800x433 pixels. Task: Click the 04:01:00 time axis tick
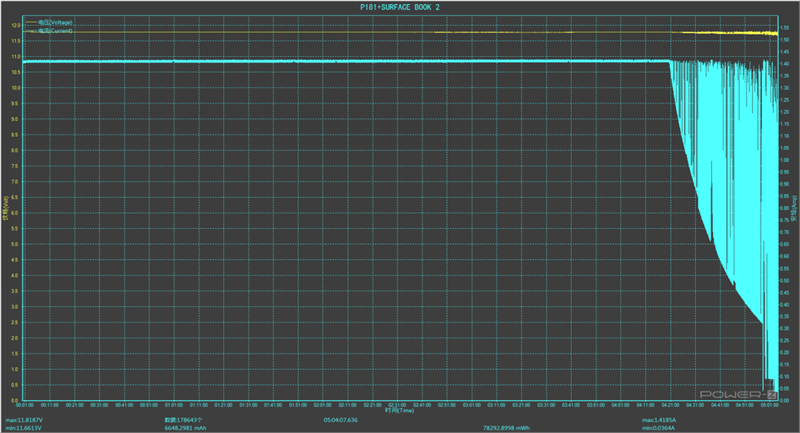click(x=620, y=405)
